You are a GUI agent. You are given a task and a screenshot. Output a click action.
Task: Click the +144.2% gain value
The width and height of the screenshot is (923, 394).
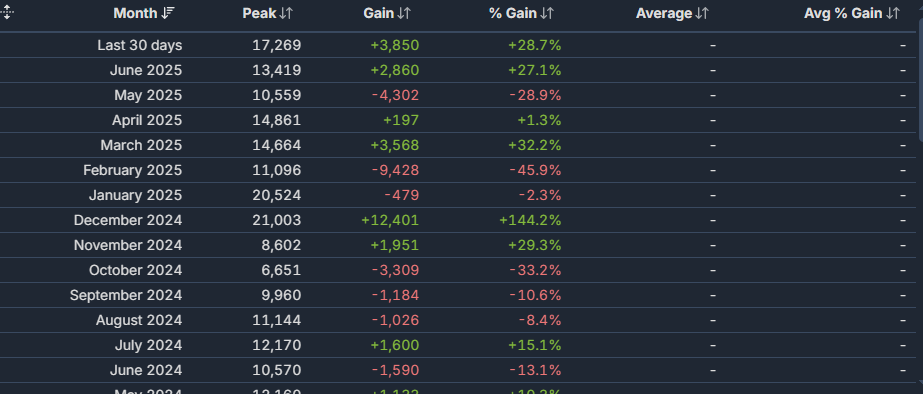pos(530,220)
